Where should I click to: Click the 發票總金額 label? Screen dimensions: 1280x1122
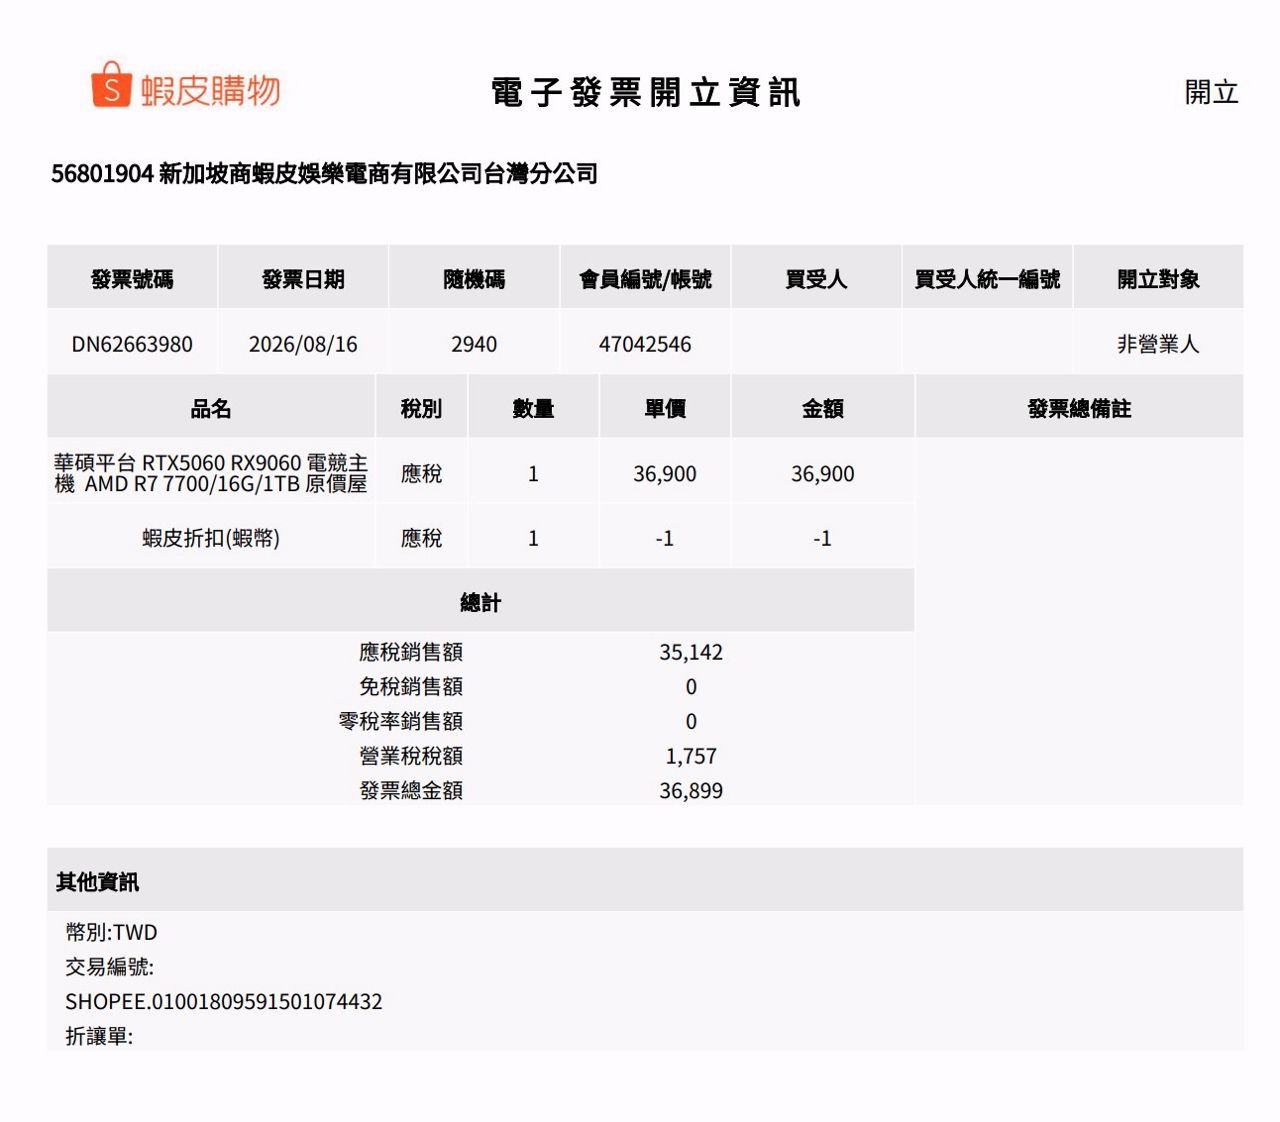[411, 791]
